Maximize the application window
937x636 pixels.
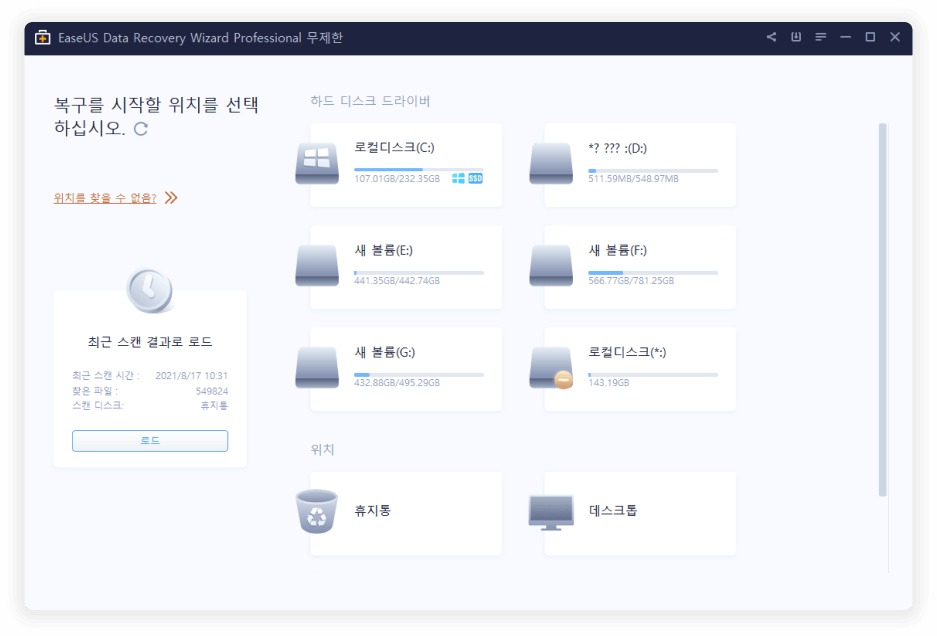tap(870, 37)
